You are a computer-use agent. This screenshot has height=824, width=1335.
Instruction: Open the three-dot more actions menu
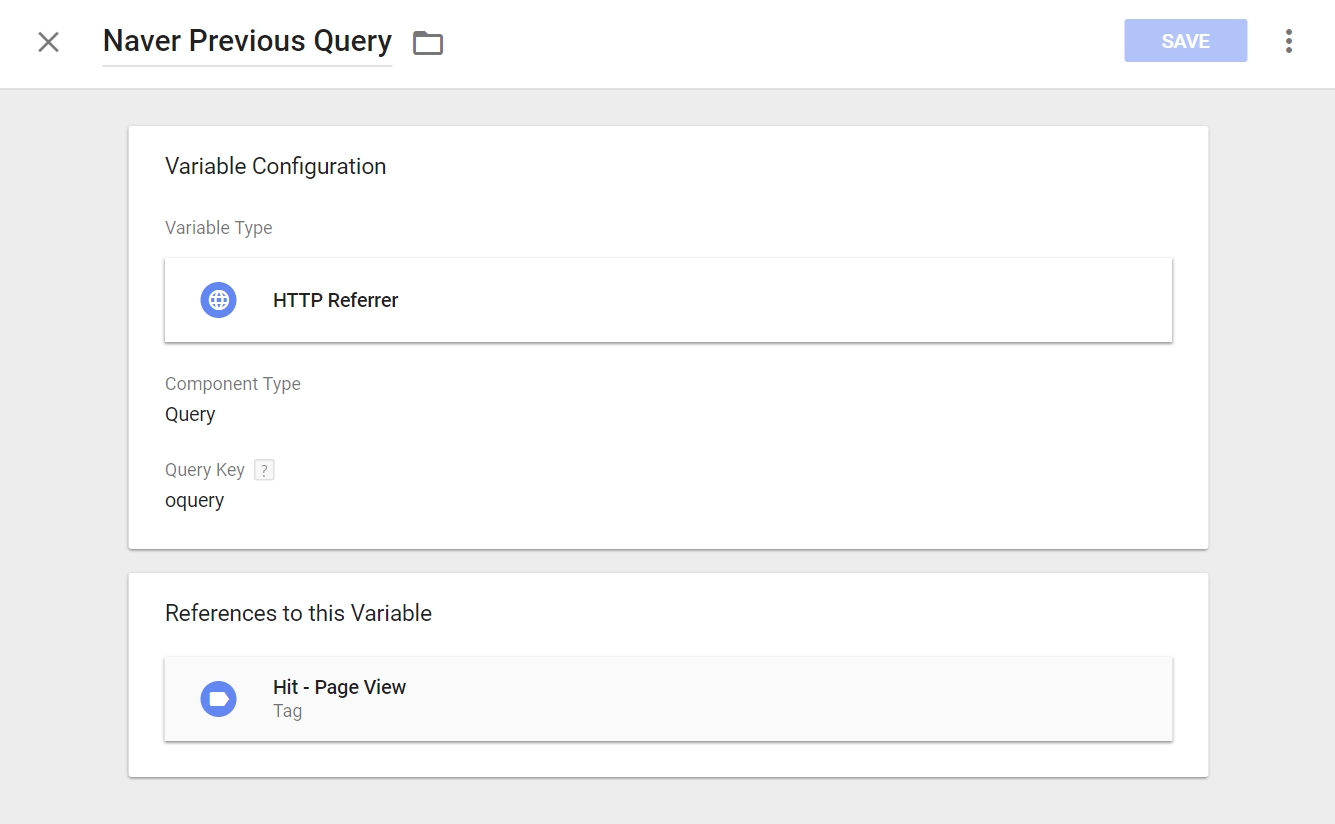click(1288, 41)
